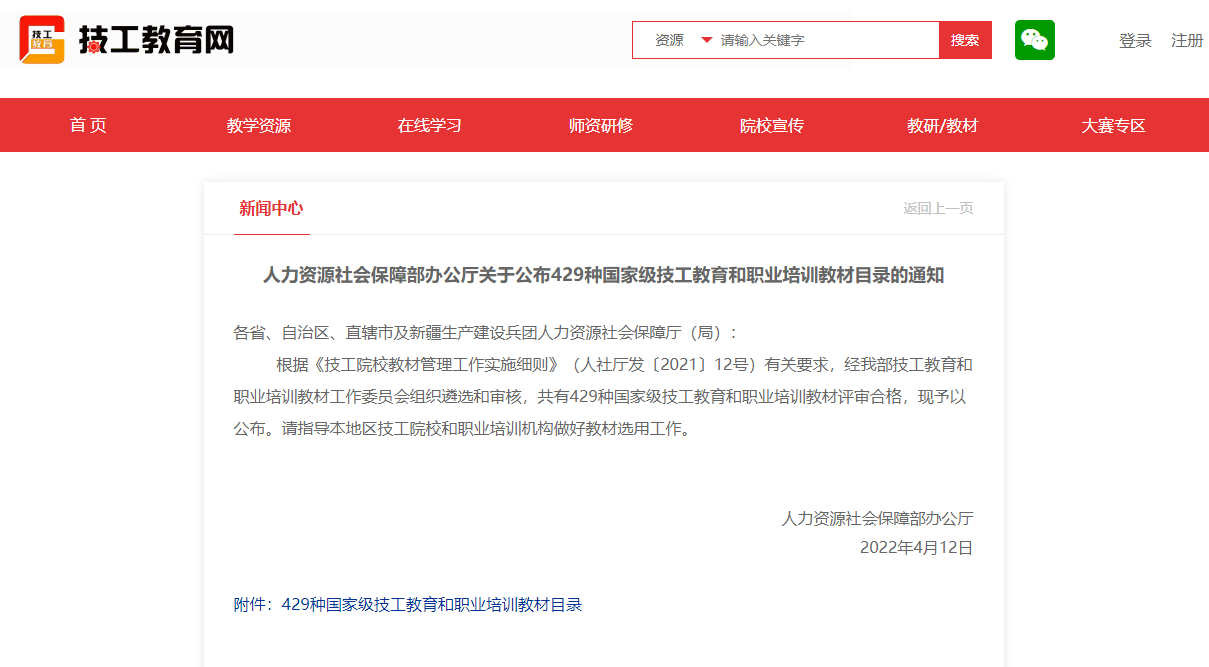The width and height of the screenshot is (1209, 667).
Task: Select 在线学习 in the navigation bar
Action: (429, 125)
